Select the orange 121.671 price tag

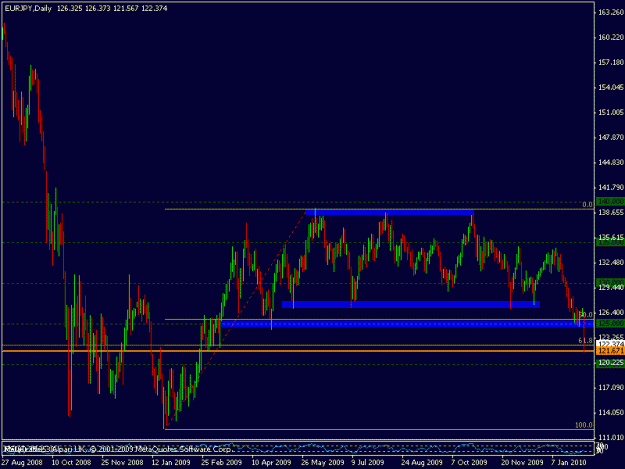[610, 351]
